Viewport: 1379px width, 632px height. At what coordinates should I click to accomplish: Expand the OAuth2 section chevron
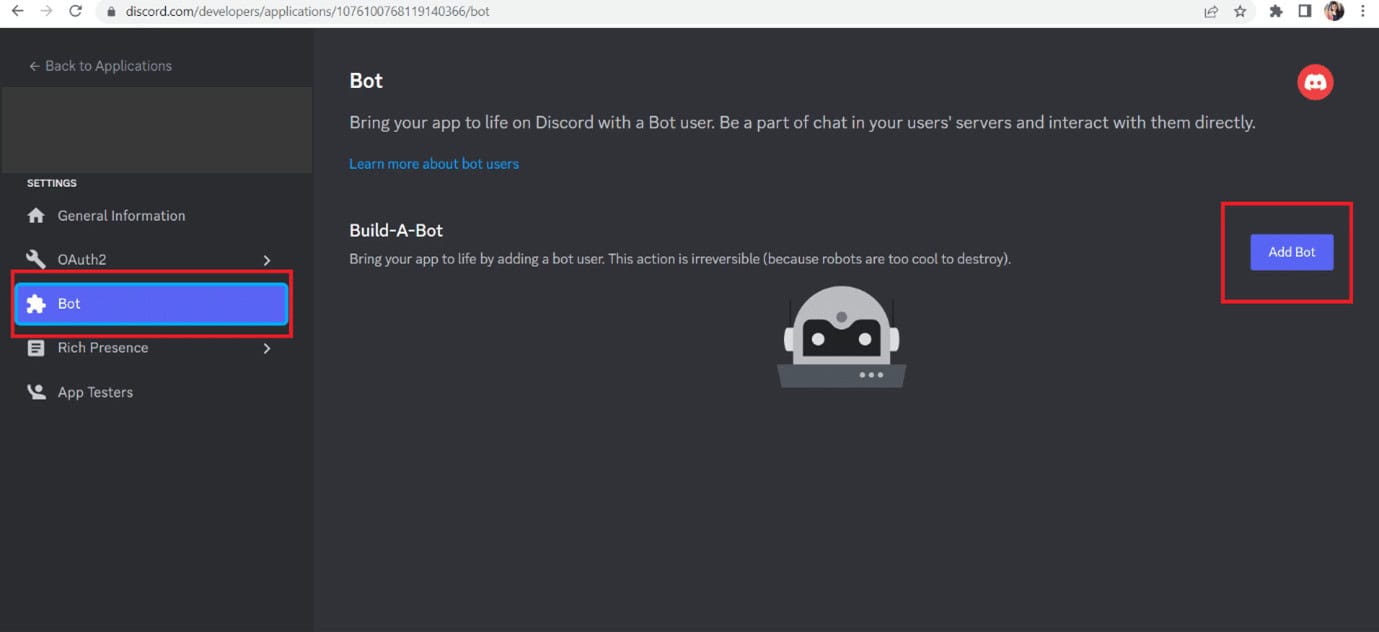[x=267, y=259]
